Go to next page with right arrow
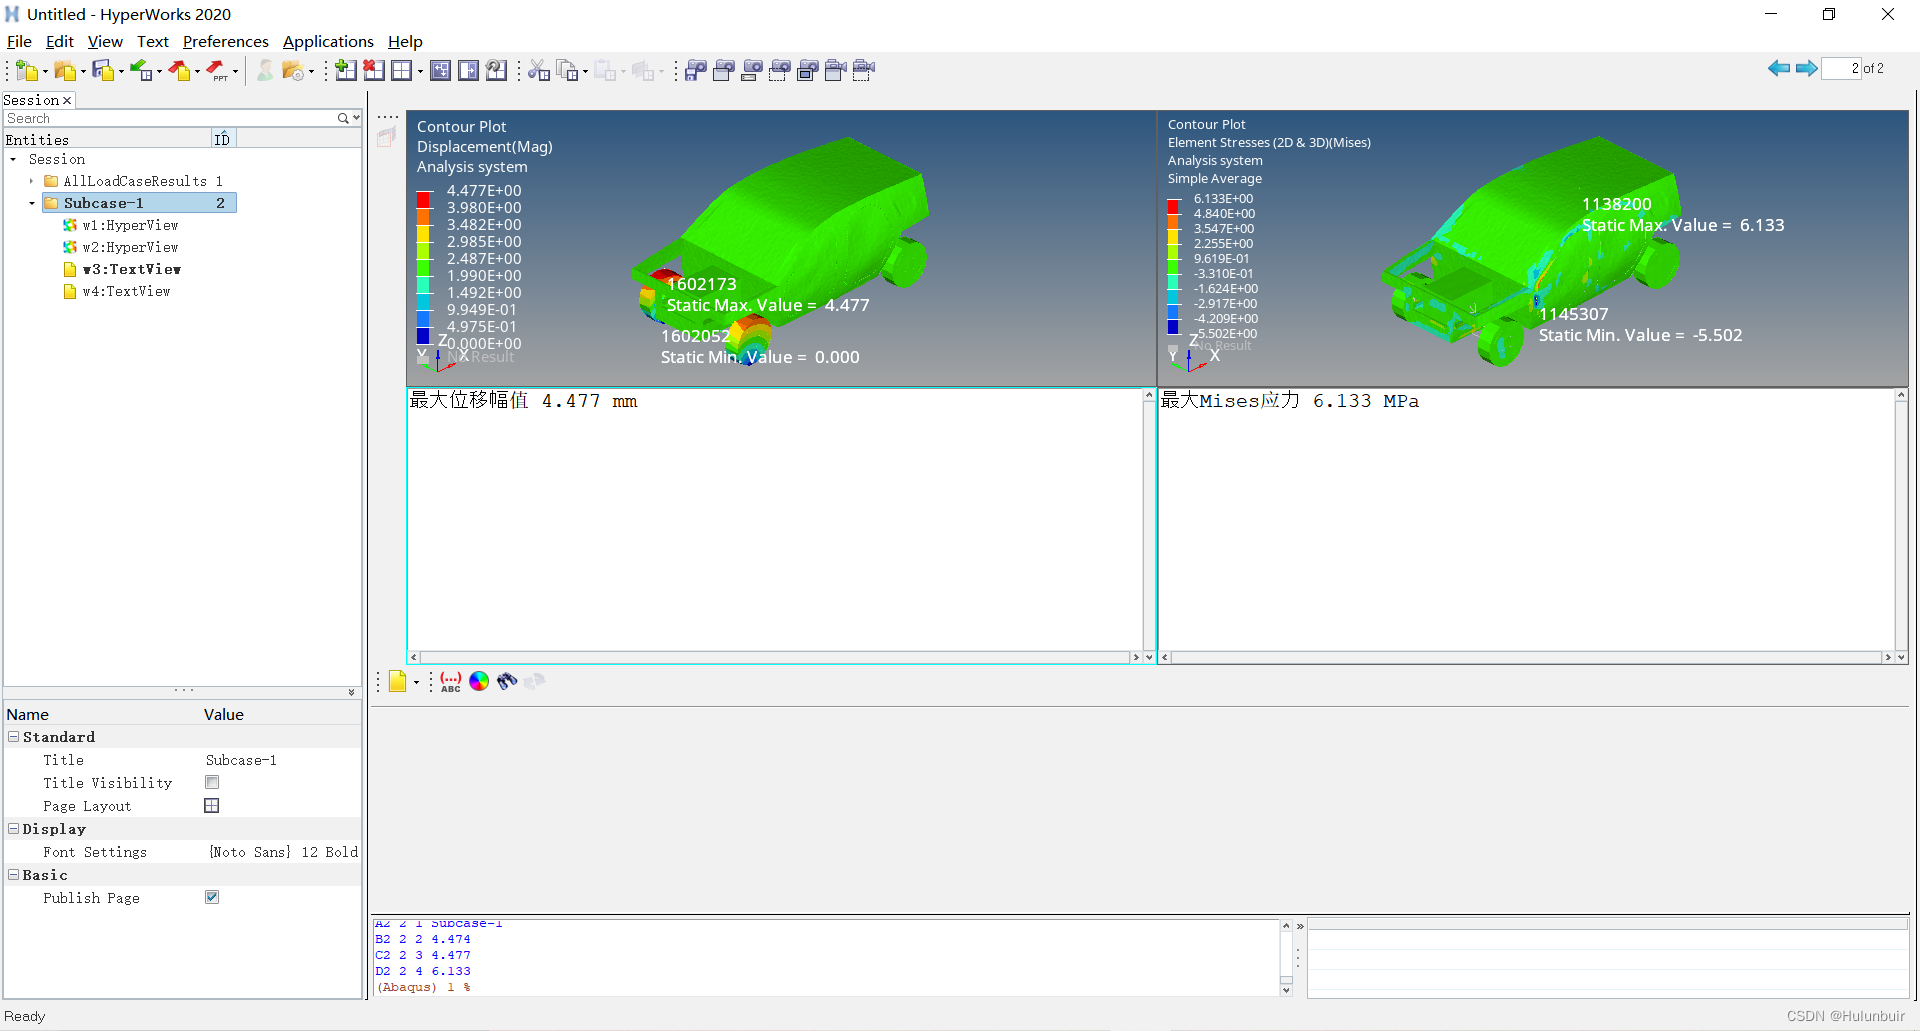 1807,68
